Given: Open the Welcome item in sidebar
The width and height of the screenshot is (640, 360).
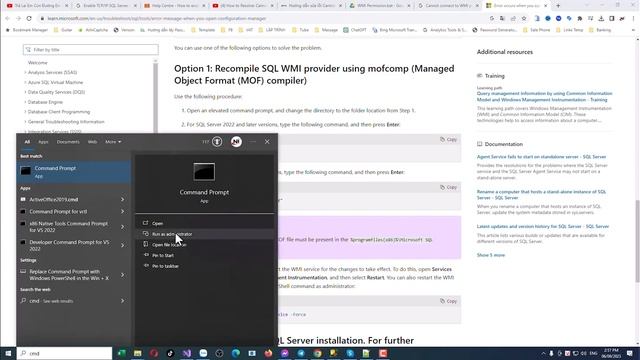Looking at the screenshot, I should point(38,62).
